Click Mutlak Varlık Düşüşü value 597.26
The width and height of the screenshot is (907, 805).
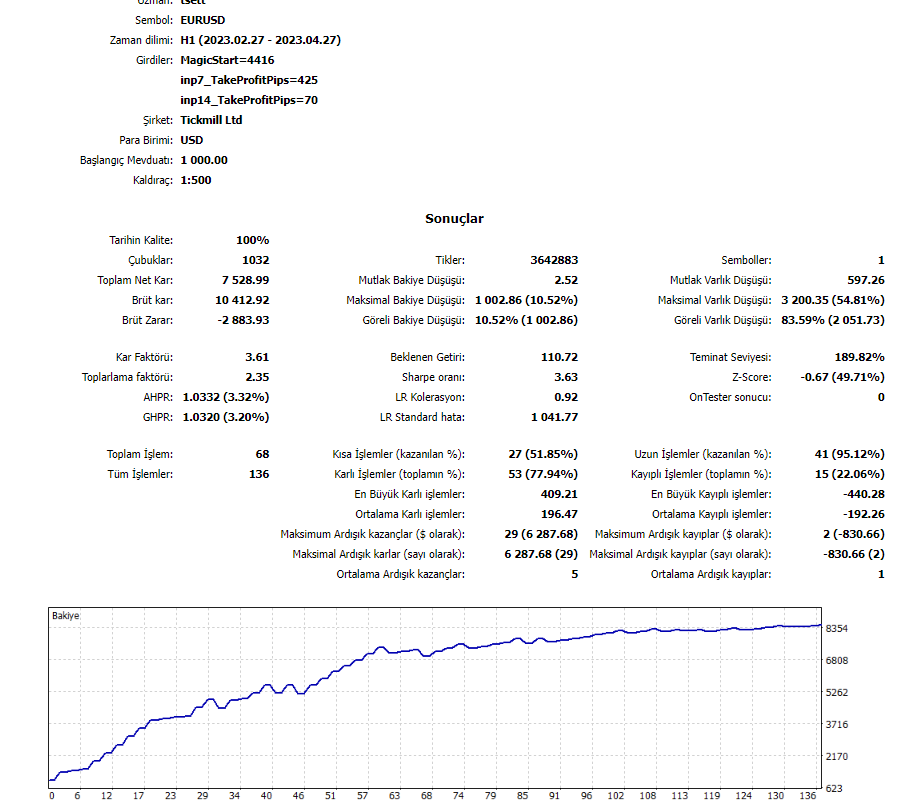coord(866,280)
